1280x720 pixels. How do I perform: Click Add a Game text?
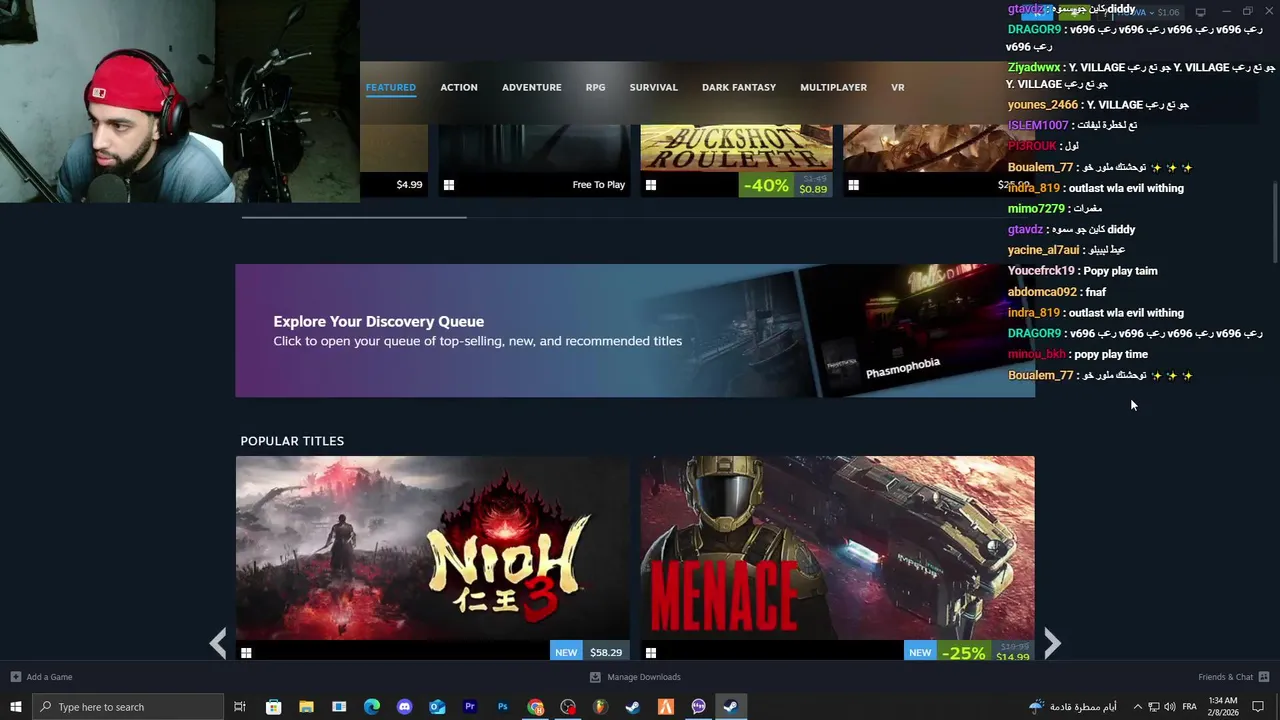click(x=49, y=677)
